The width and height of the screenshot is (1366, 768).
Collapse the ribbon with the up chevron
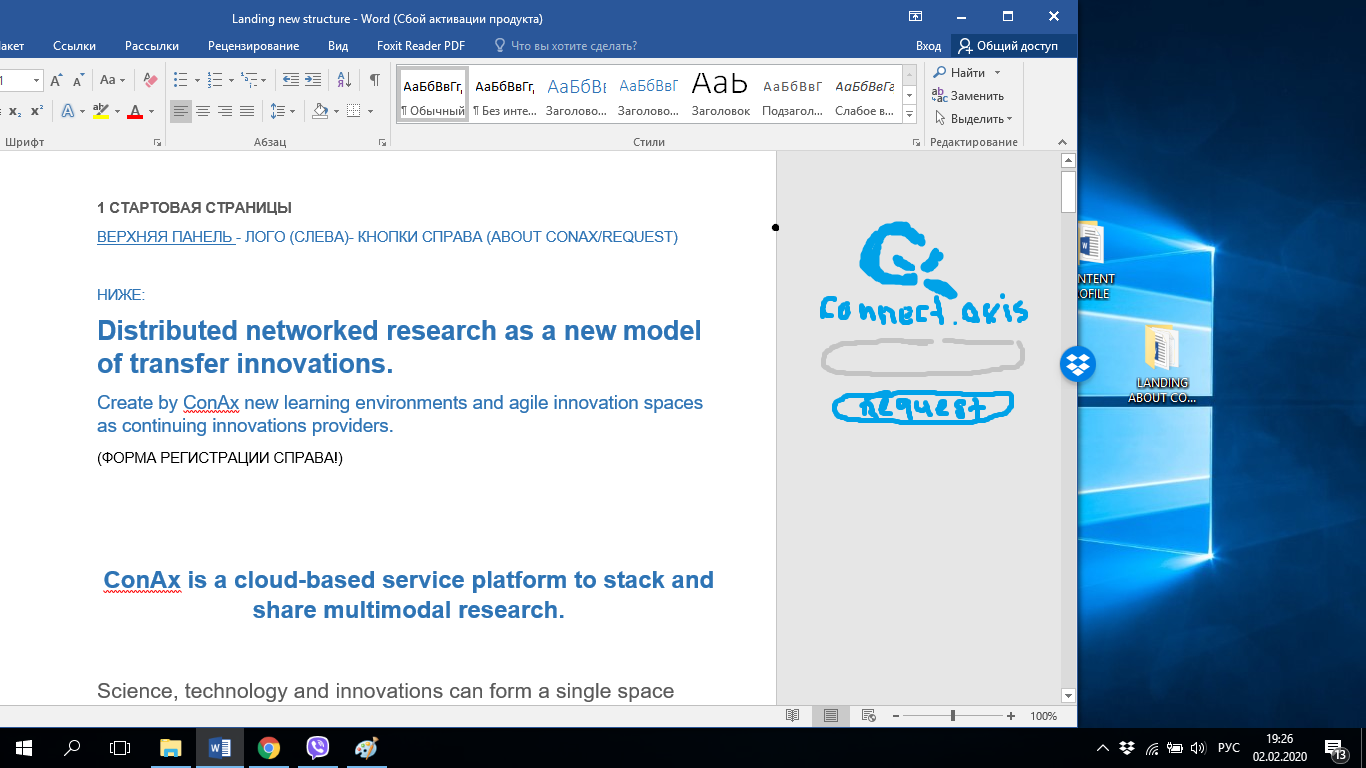tap(1063, 143)
